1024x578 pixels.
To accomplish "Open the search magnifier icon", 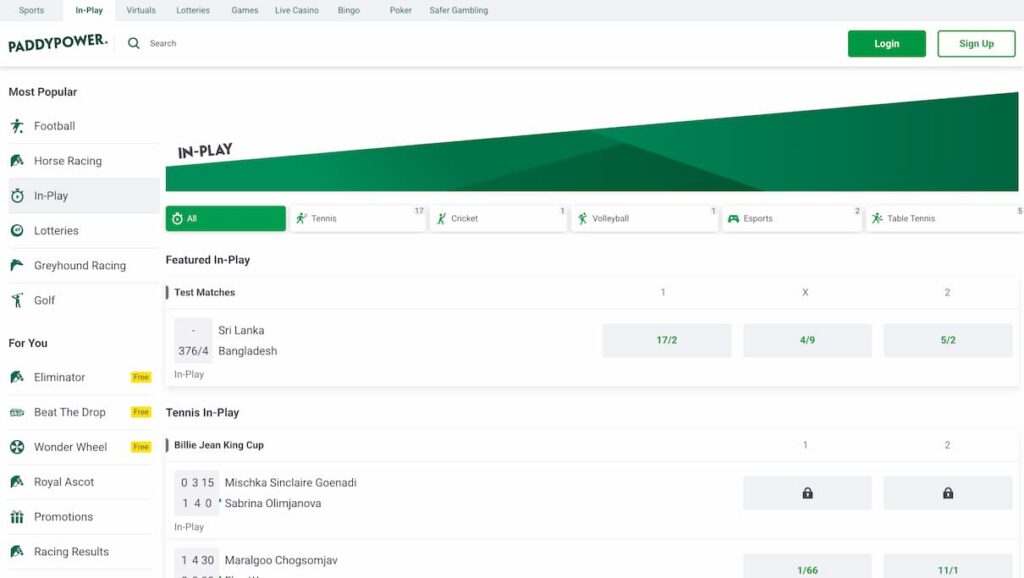I will click(x=134, y=43).
